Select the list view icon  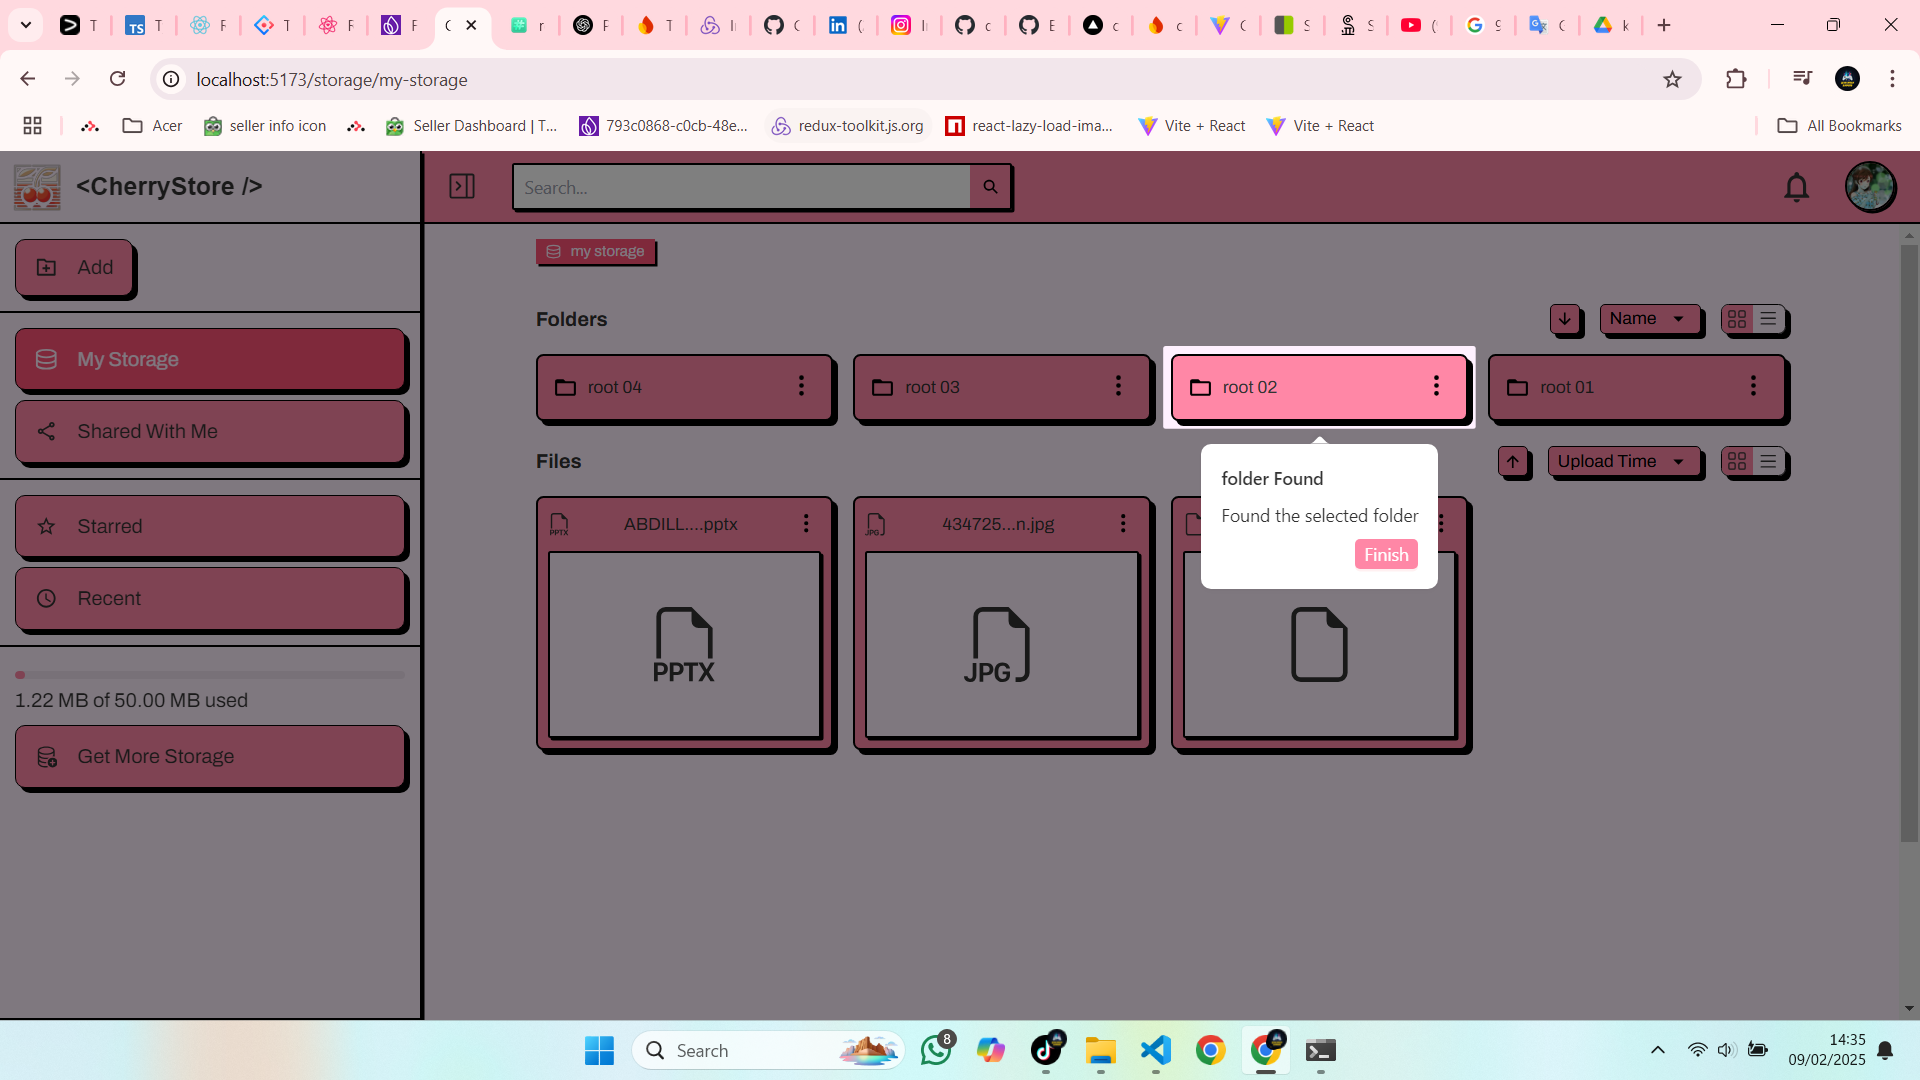pos(1768,318)
